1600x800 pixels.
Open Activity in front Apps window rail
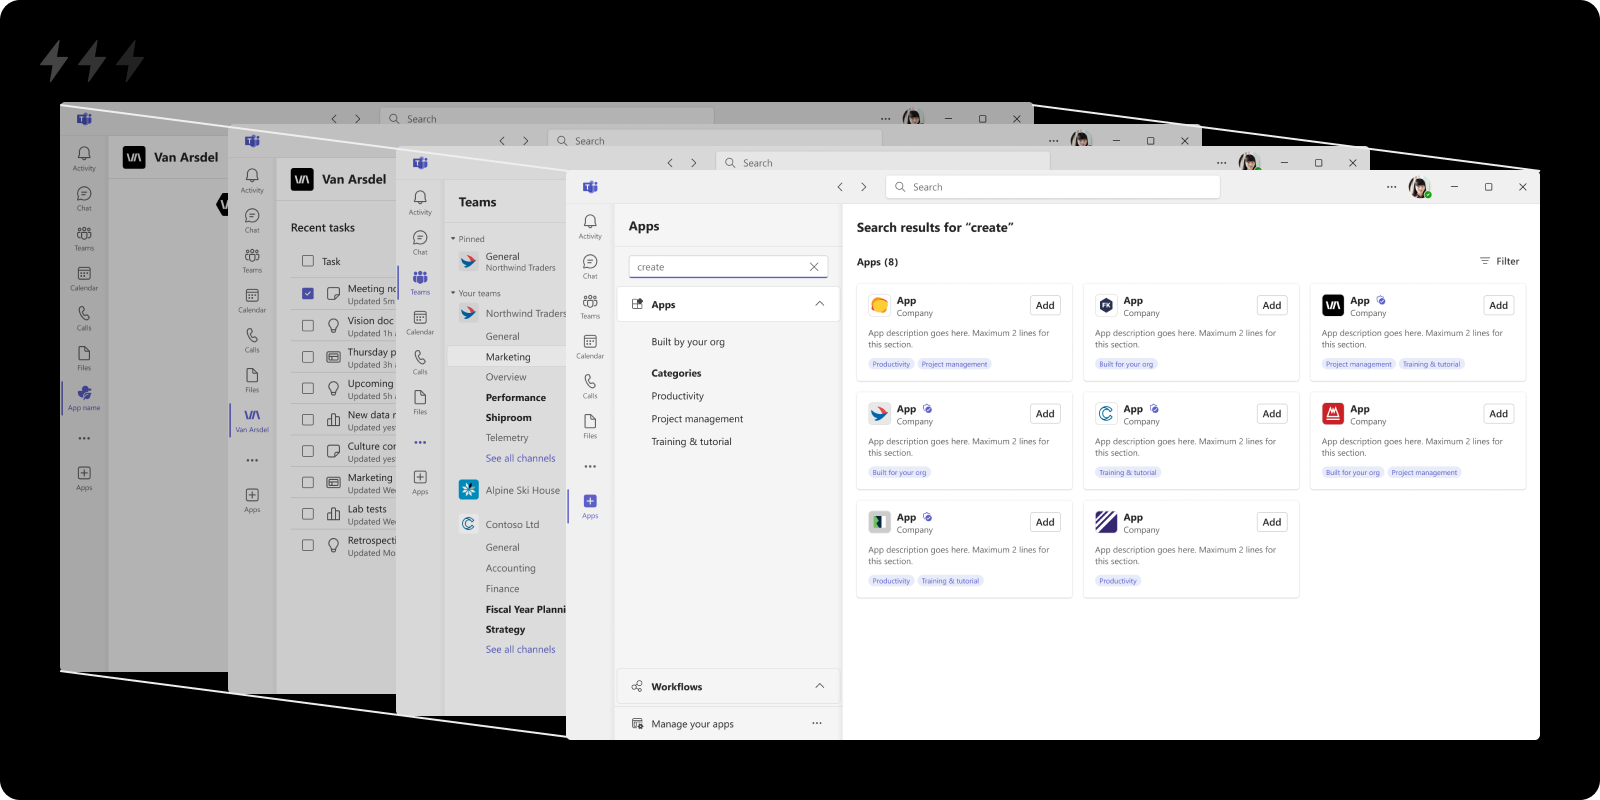tap(590, 226)
